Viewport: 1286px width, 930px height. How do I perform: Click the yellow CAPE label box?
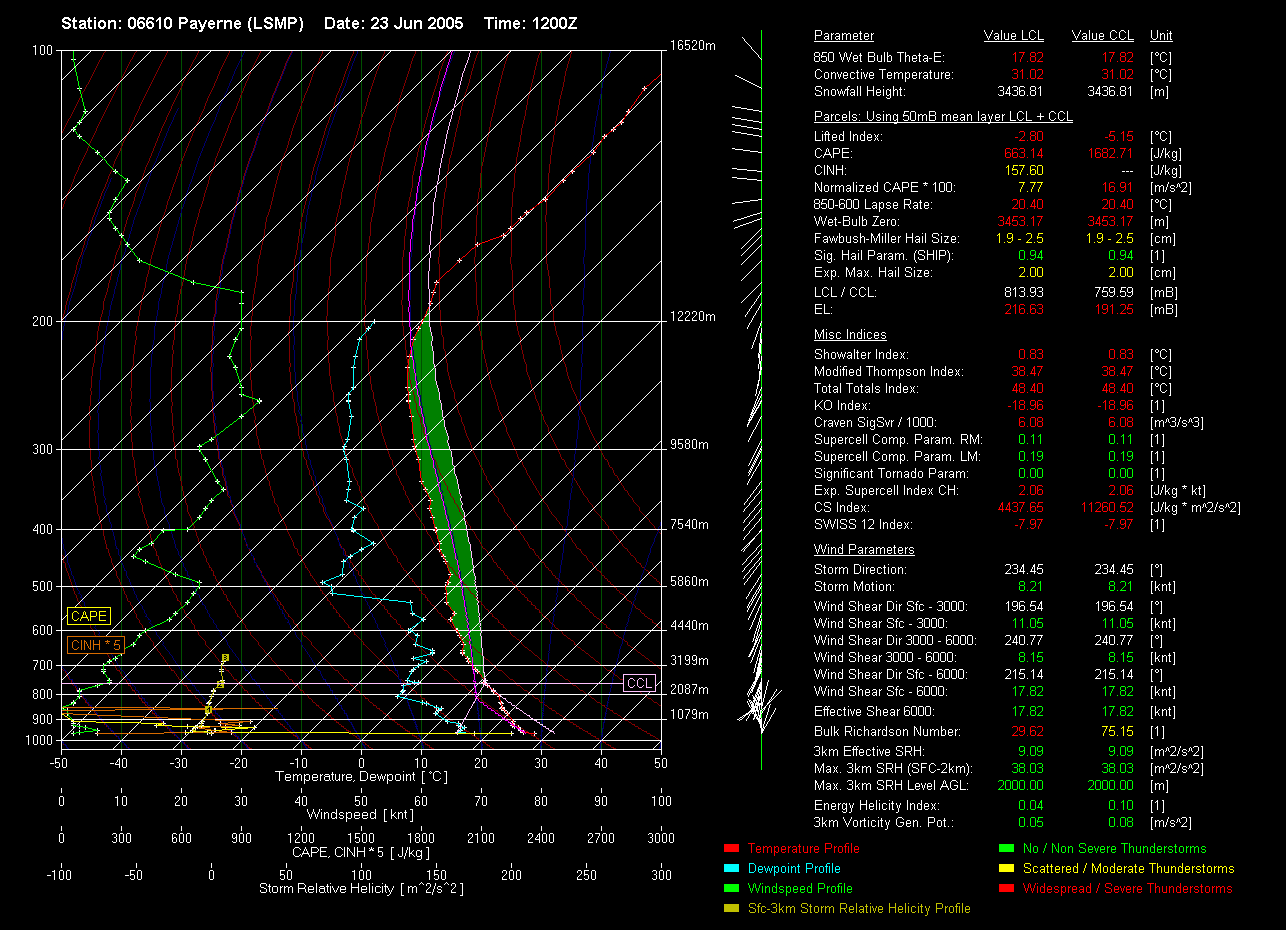pos(89,617)
